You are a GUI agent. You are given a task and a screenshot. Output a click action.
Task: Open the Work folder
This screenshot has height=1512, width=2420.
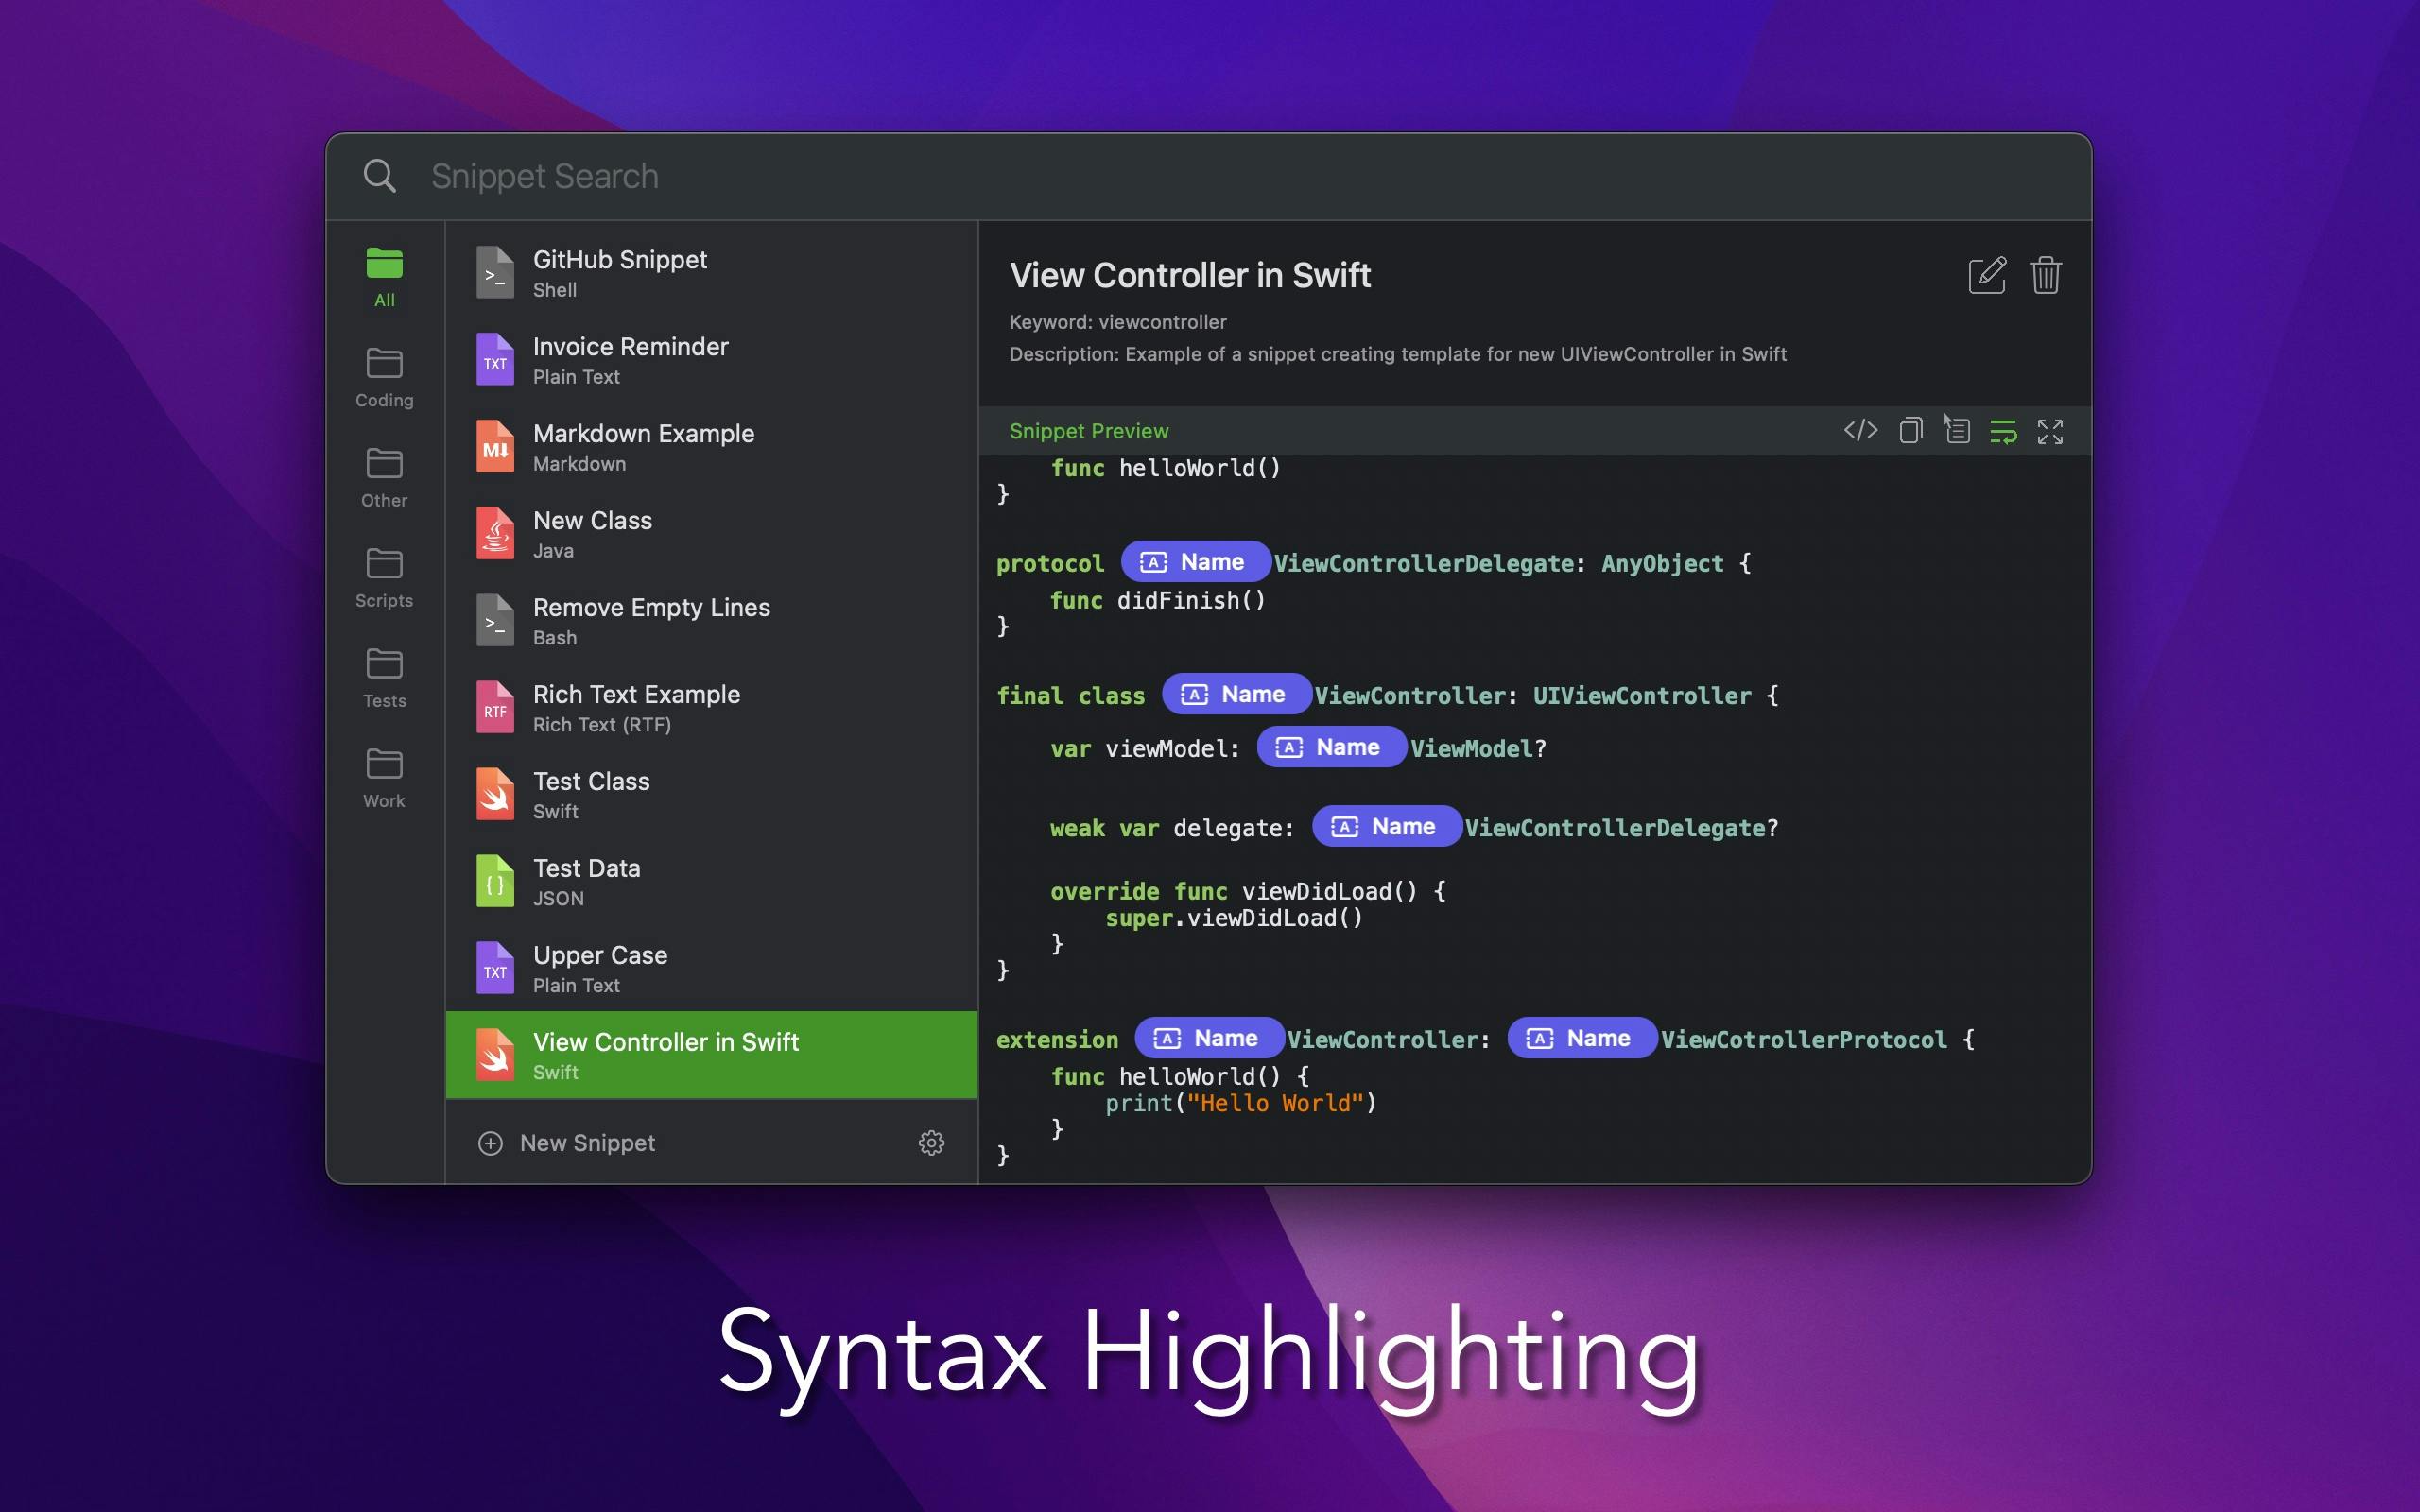(384, 777)
